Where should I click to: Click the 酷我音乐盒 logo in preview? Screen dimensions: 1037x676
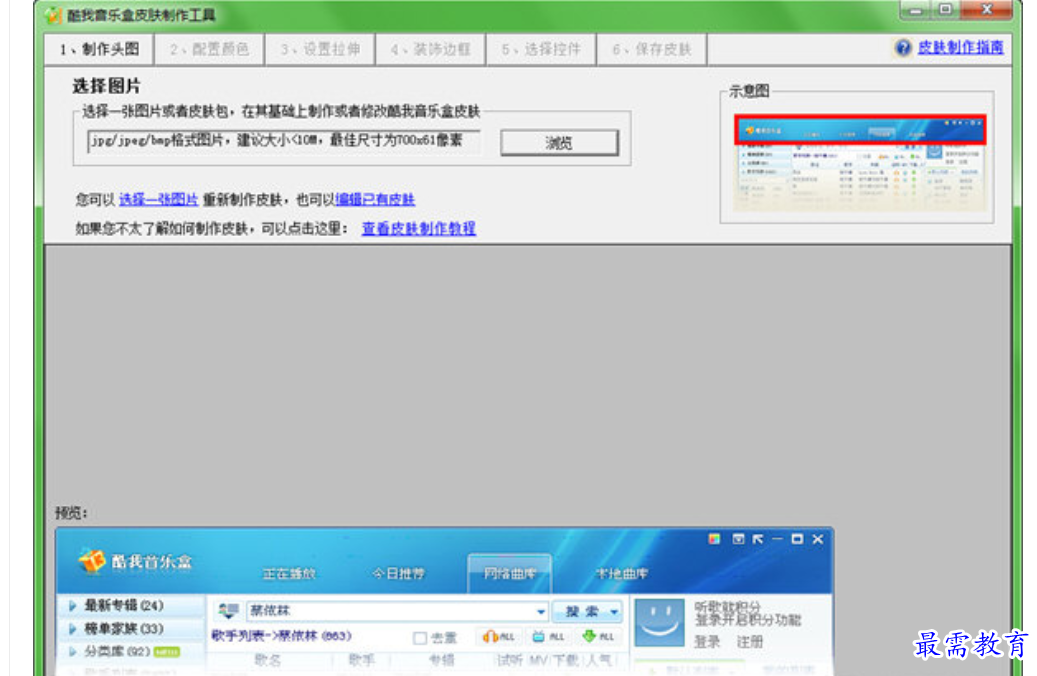135,562
